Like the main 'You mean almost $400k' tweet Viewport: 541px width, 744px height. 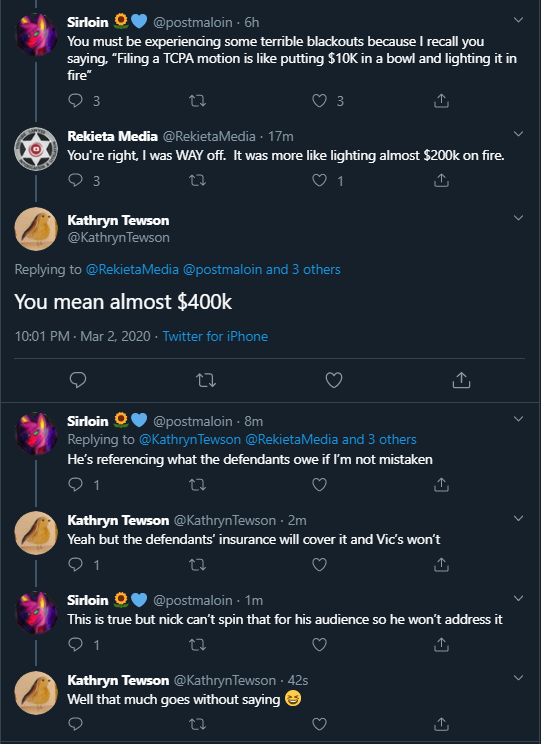[334, 380]
